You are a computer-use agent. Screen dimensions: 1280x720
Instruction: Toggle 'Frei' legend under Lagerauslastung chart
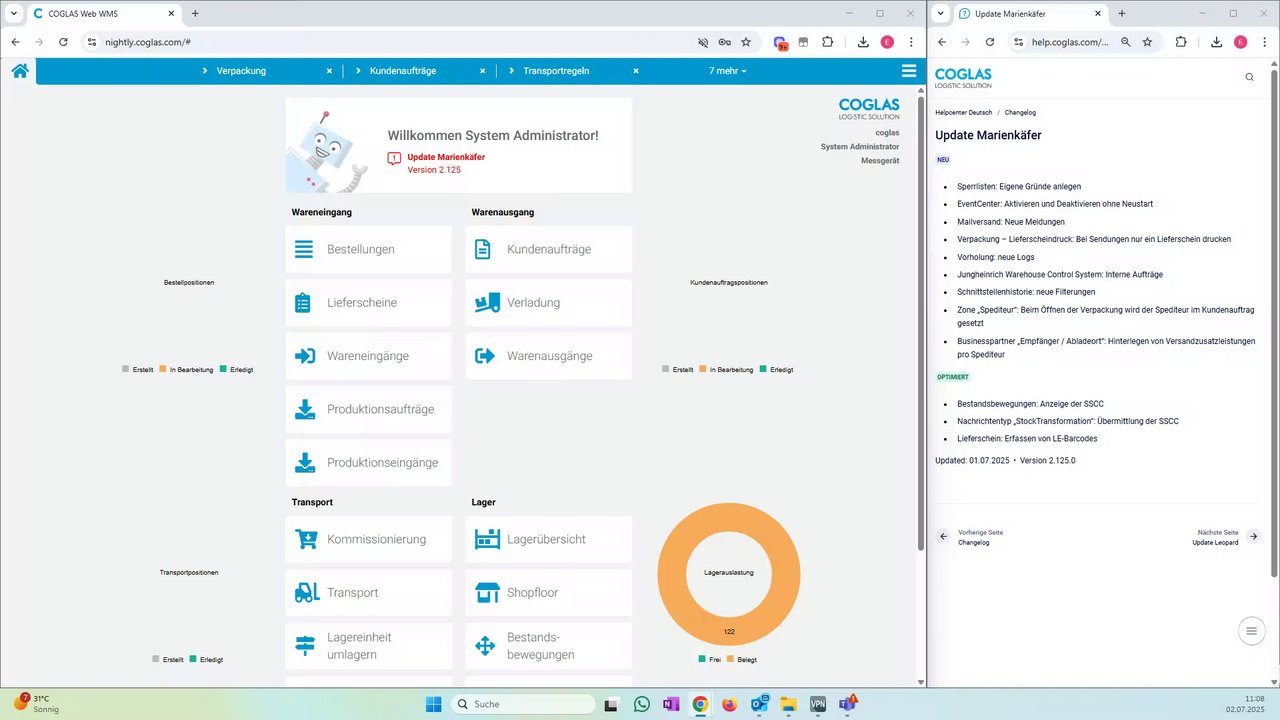[710, 660]
